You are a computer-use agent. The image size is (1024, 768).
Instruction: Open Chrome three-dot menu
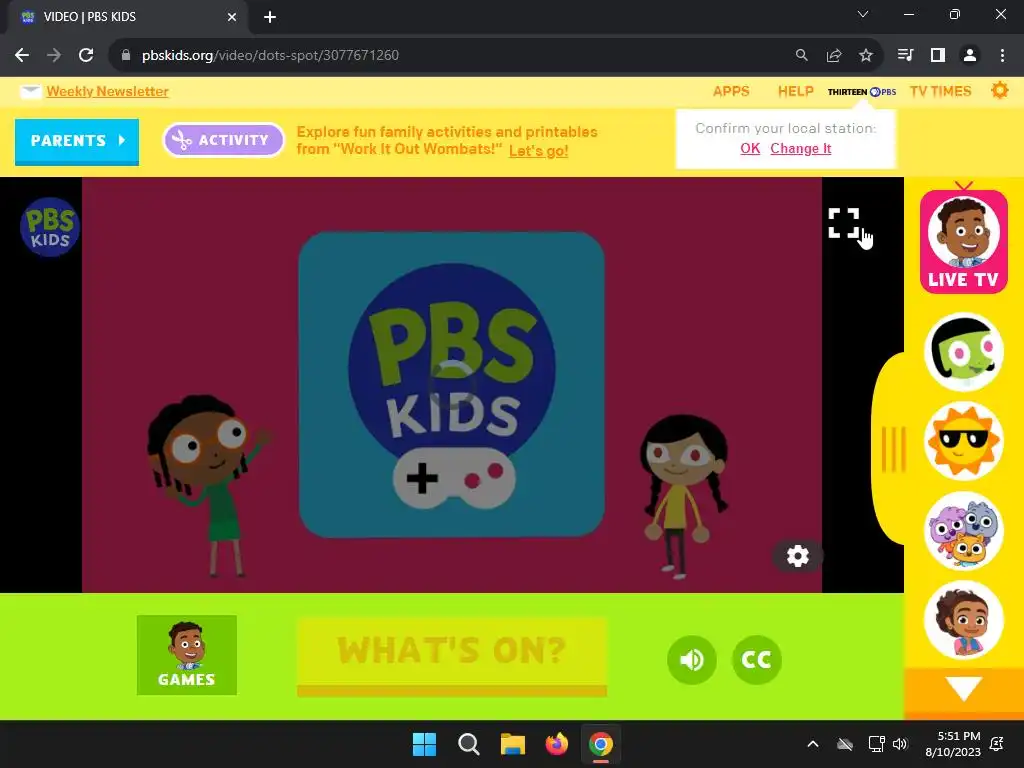pos(1002,55)
